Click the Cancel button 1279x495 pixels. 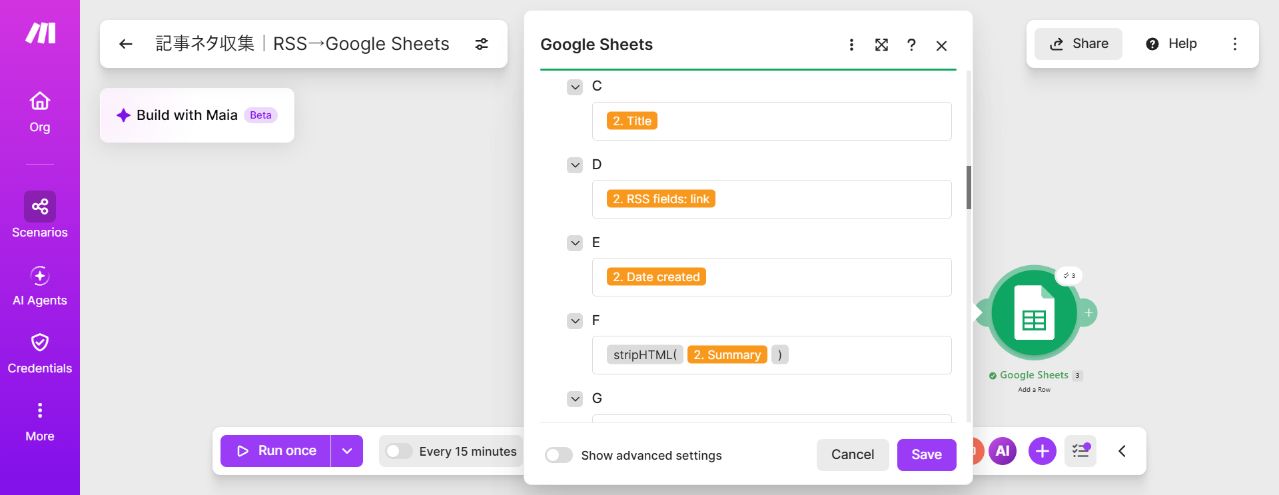click(853, 454)
